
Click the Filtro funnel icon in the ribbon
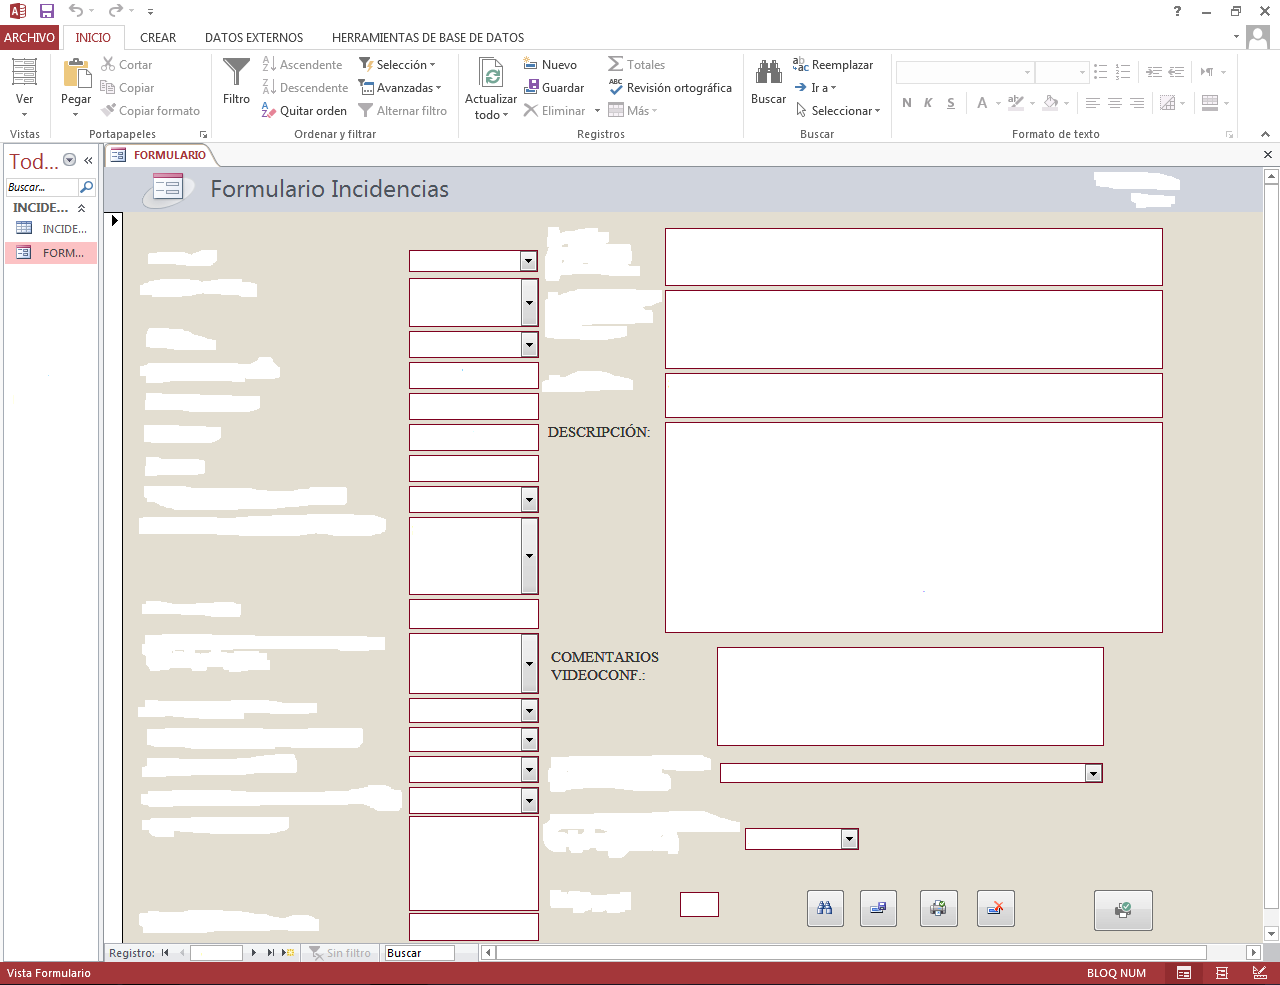(x=236, y=72)
